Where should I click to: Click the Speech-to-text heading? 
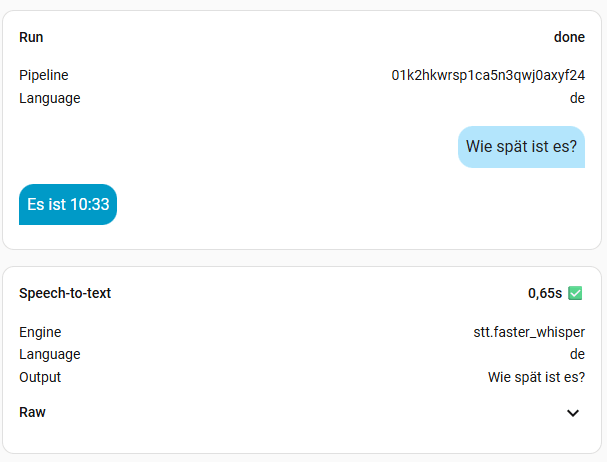point(65,293)
